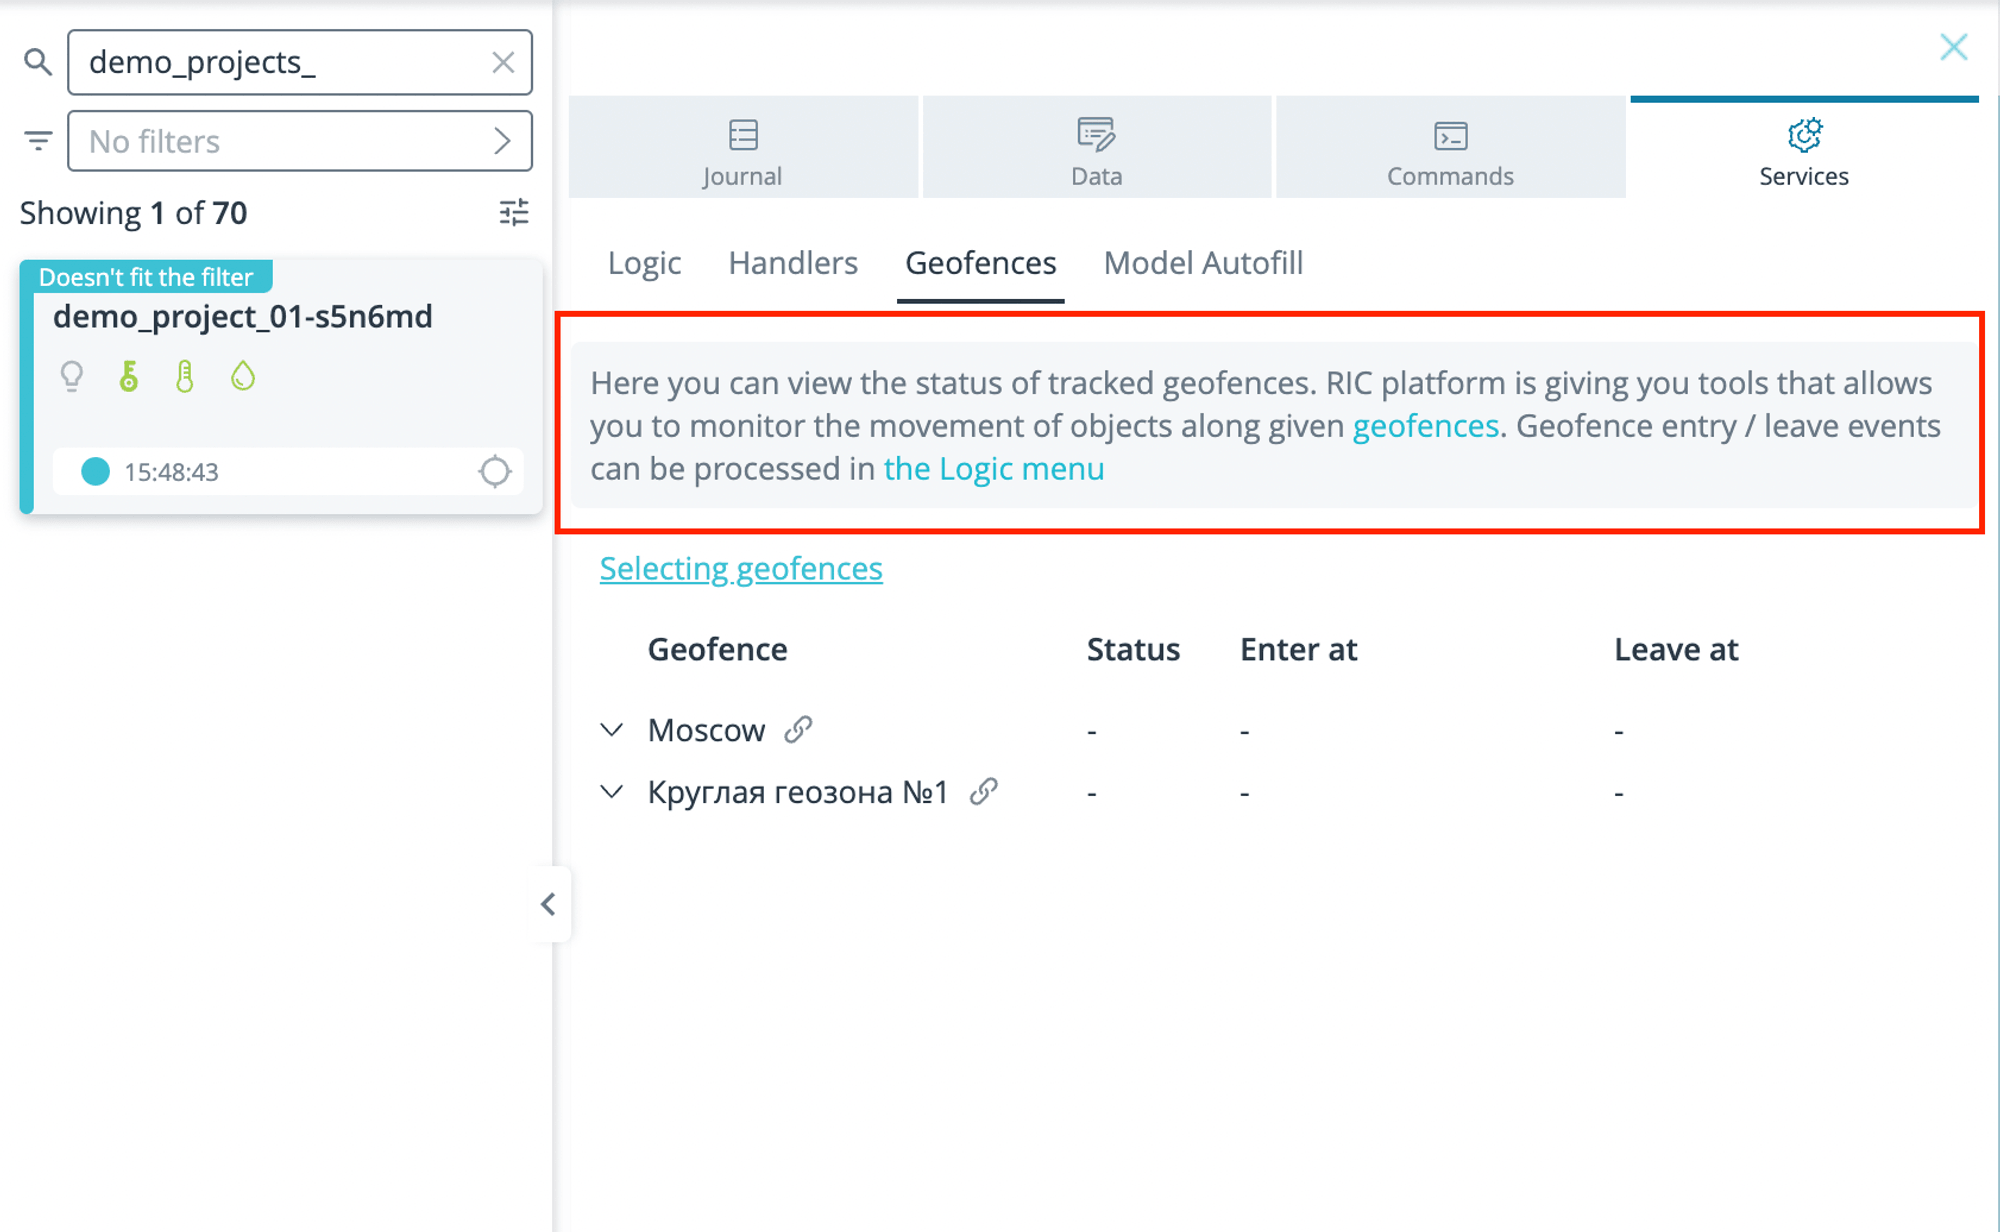2000x1232 pixels.
Task: Follow the Logic menu link
Action: [994, 469]
